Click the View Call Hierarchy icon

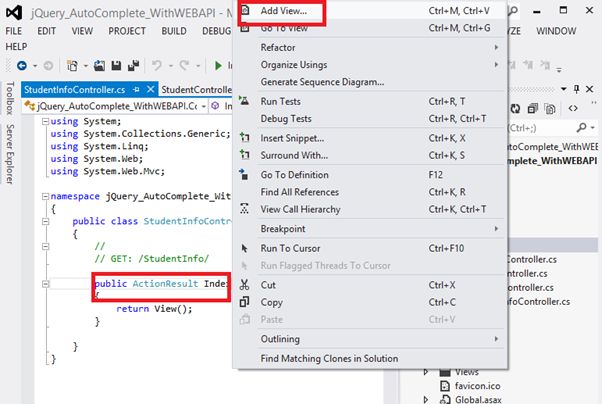244,209
